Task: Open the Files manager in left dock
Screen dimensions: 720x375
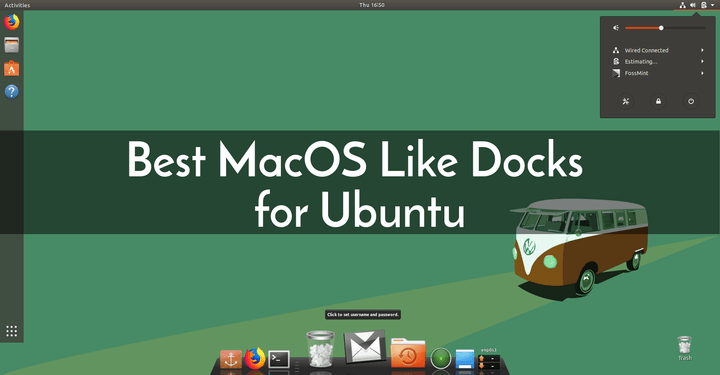Action: coord(11,45)
